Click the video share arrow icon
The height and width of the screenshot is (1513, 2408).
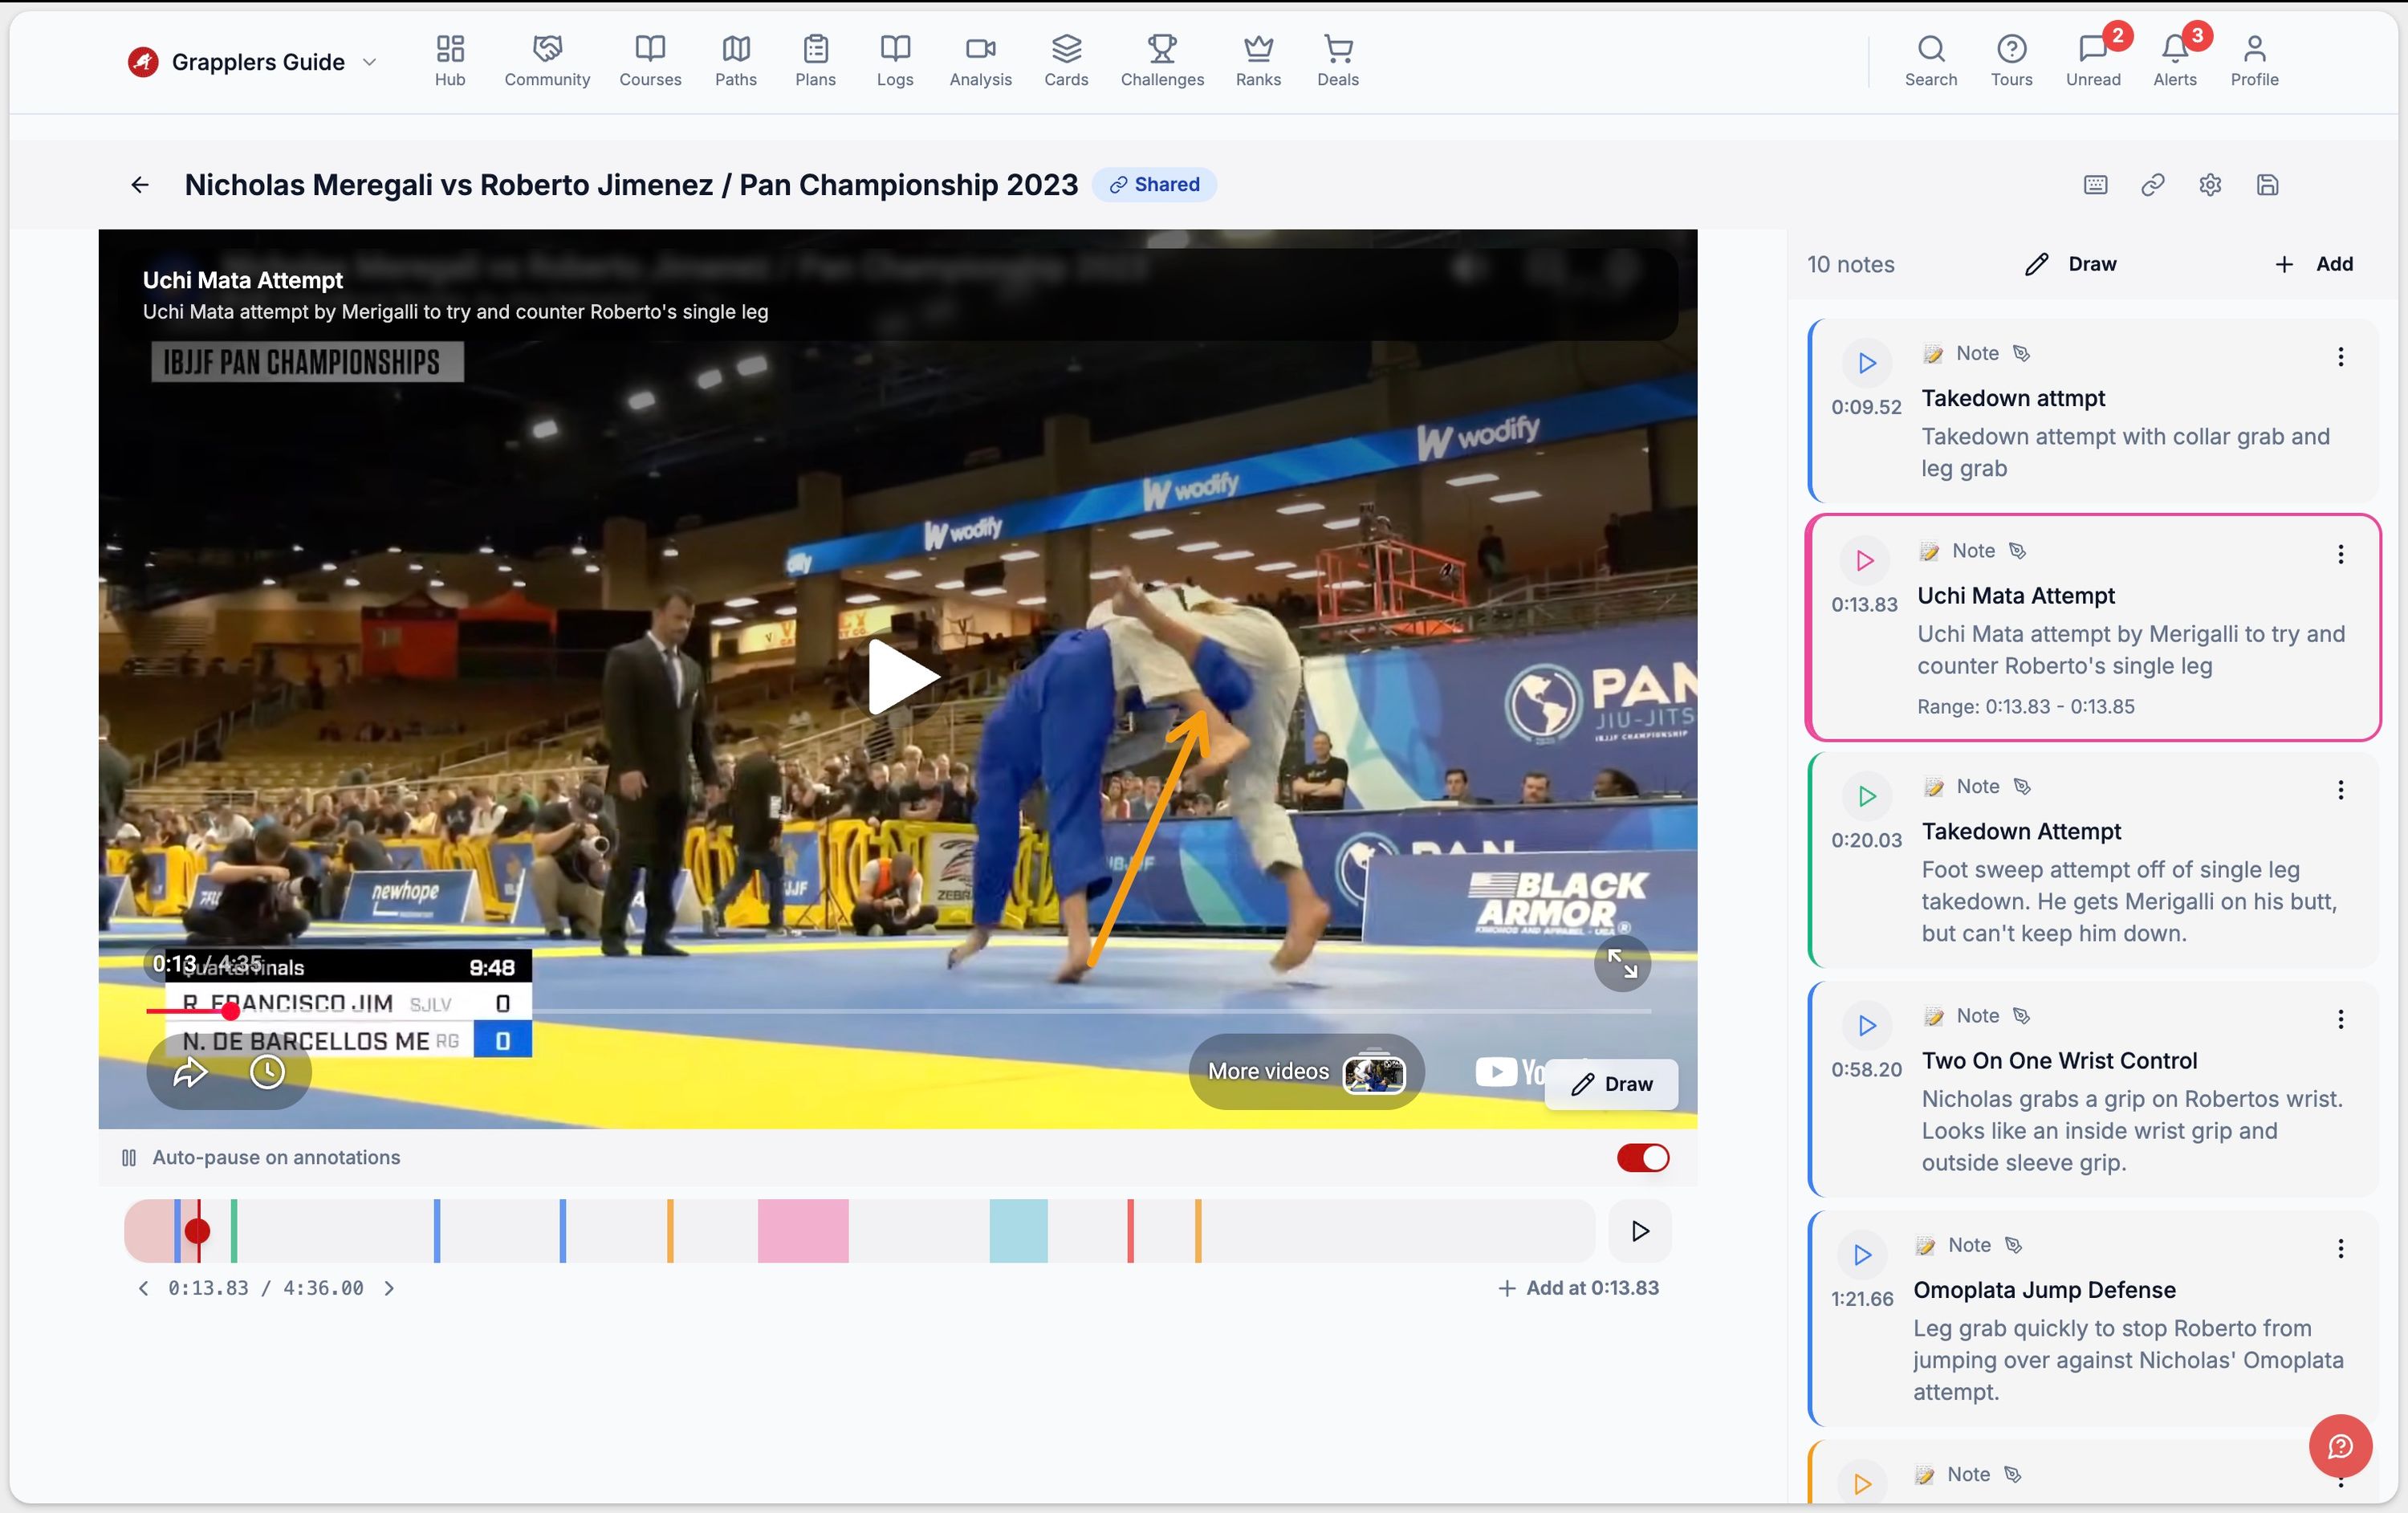[x=190, y=1073]
